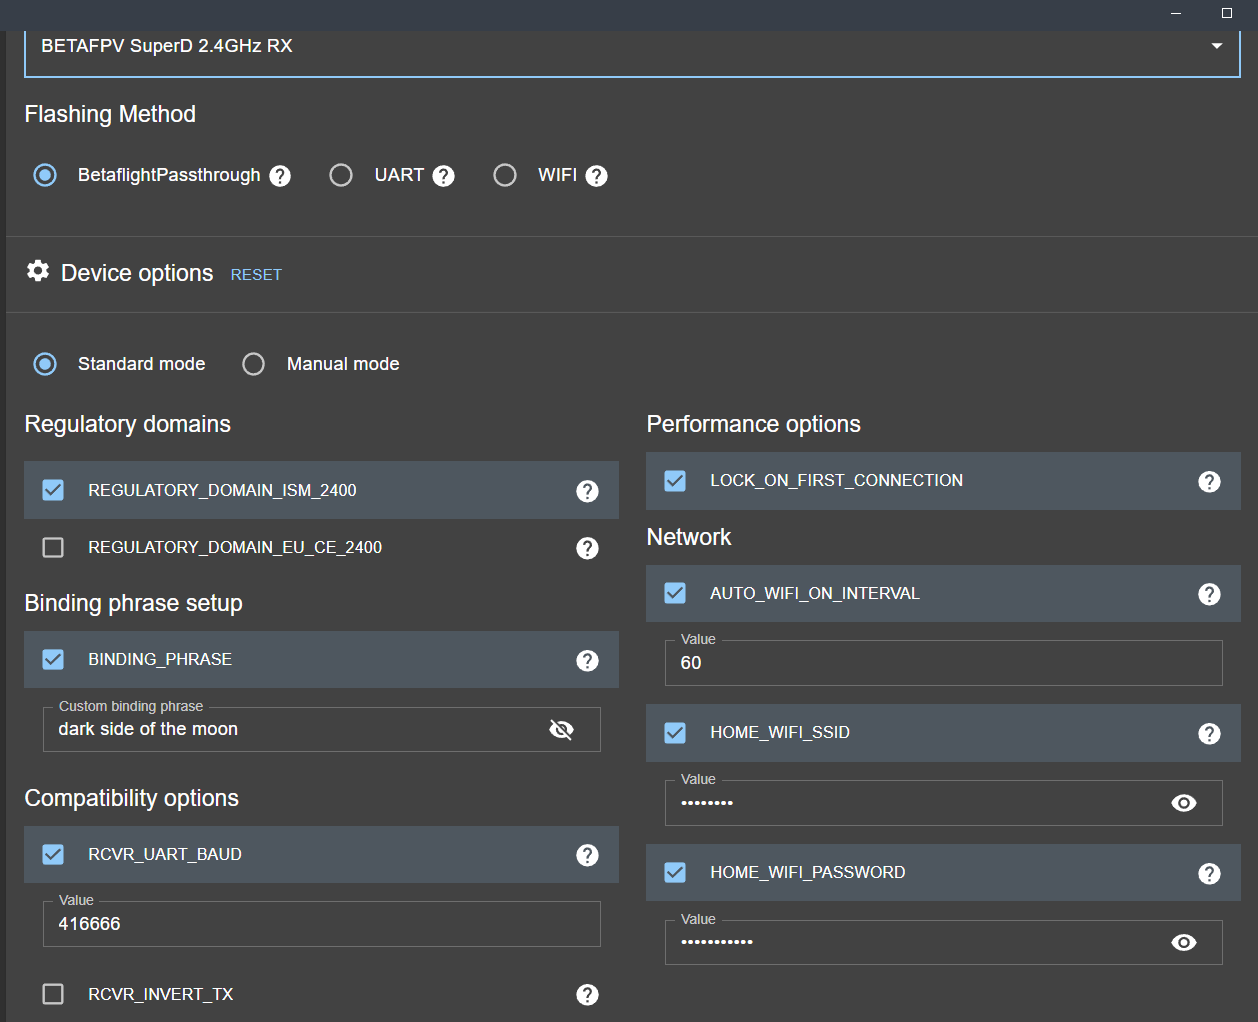This screenshot has height=1022, width=1258.
Task: View help for BINDING_PHRASE option
Action: (588, 661)
